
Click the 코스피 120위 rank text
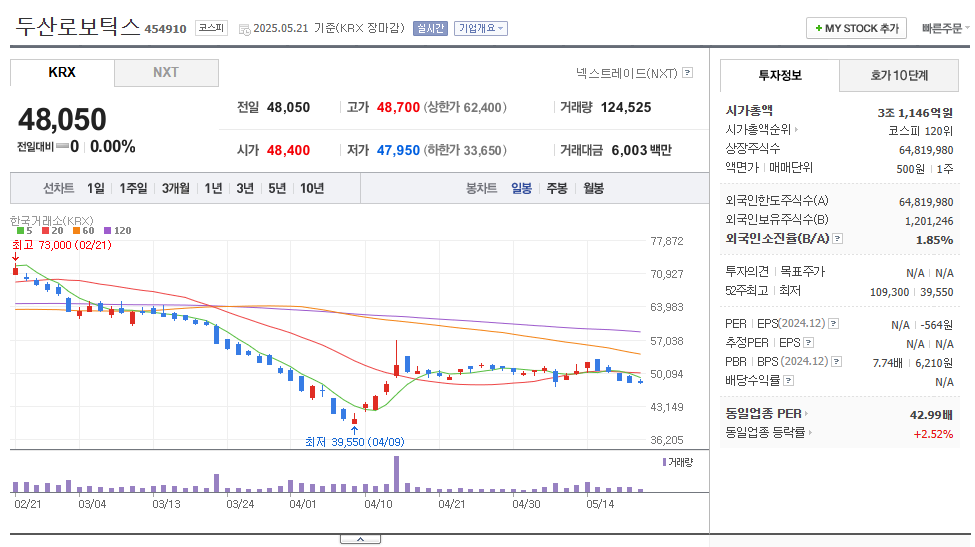[x=920, y=131]
